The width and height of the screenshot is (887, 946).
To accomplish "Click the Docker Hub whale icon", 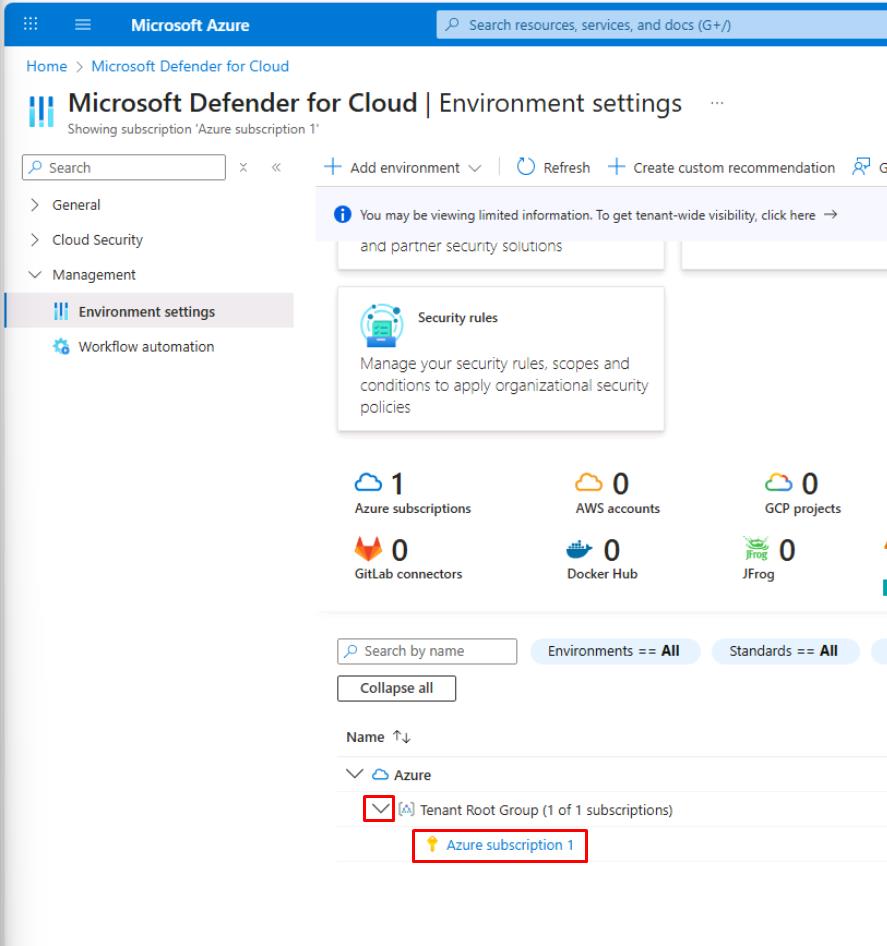I will [580, 550].
